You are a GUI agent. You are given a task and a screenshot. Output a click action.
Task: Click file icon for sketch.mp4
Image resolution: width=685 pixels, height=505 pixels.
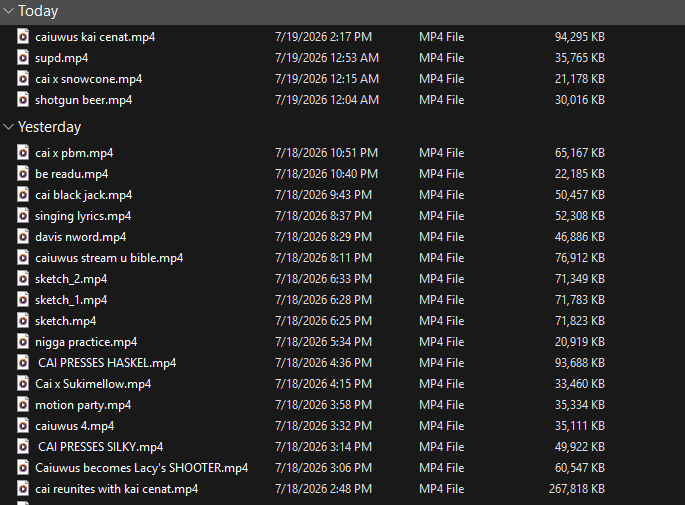click(23, 321)
